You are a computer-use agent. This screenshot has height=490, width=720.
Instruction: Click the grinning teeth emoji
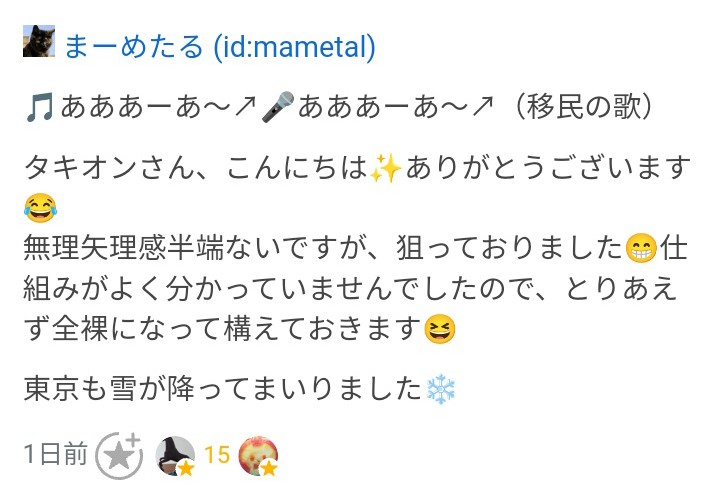click(641, 248)
